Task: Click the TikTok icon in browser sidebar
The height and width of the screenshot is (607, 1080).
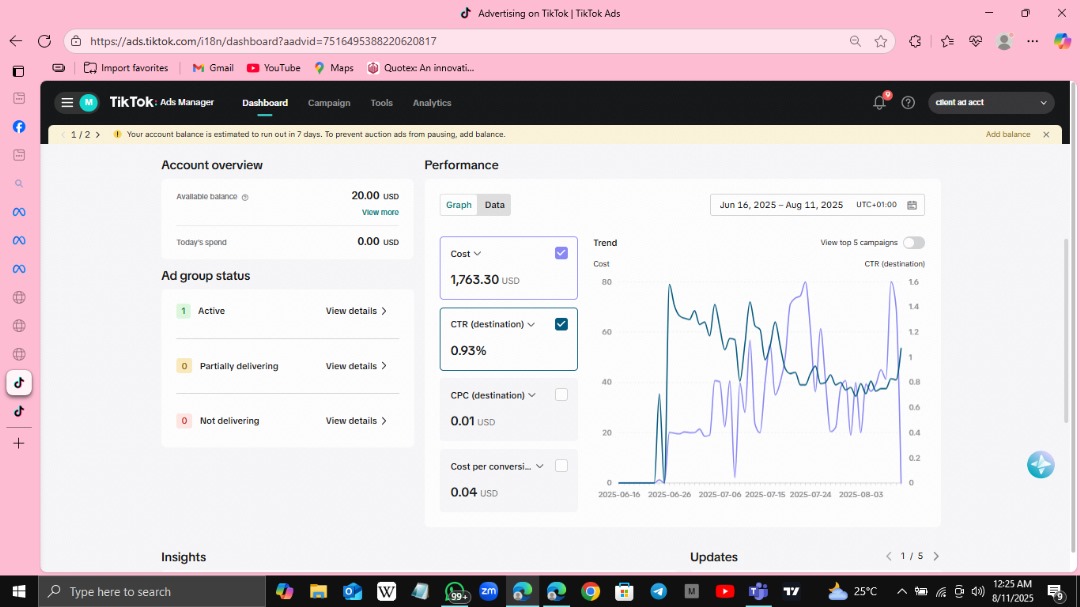Action: (x=19, y=382)
